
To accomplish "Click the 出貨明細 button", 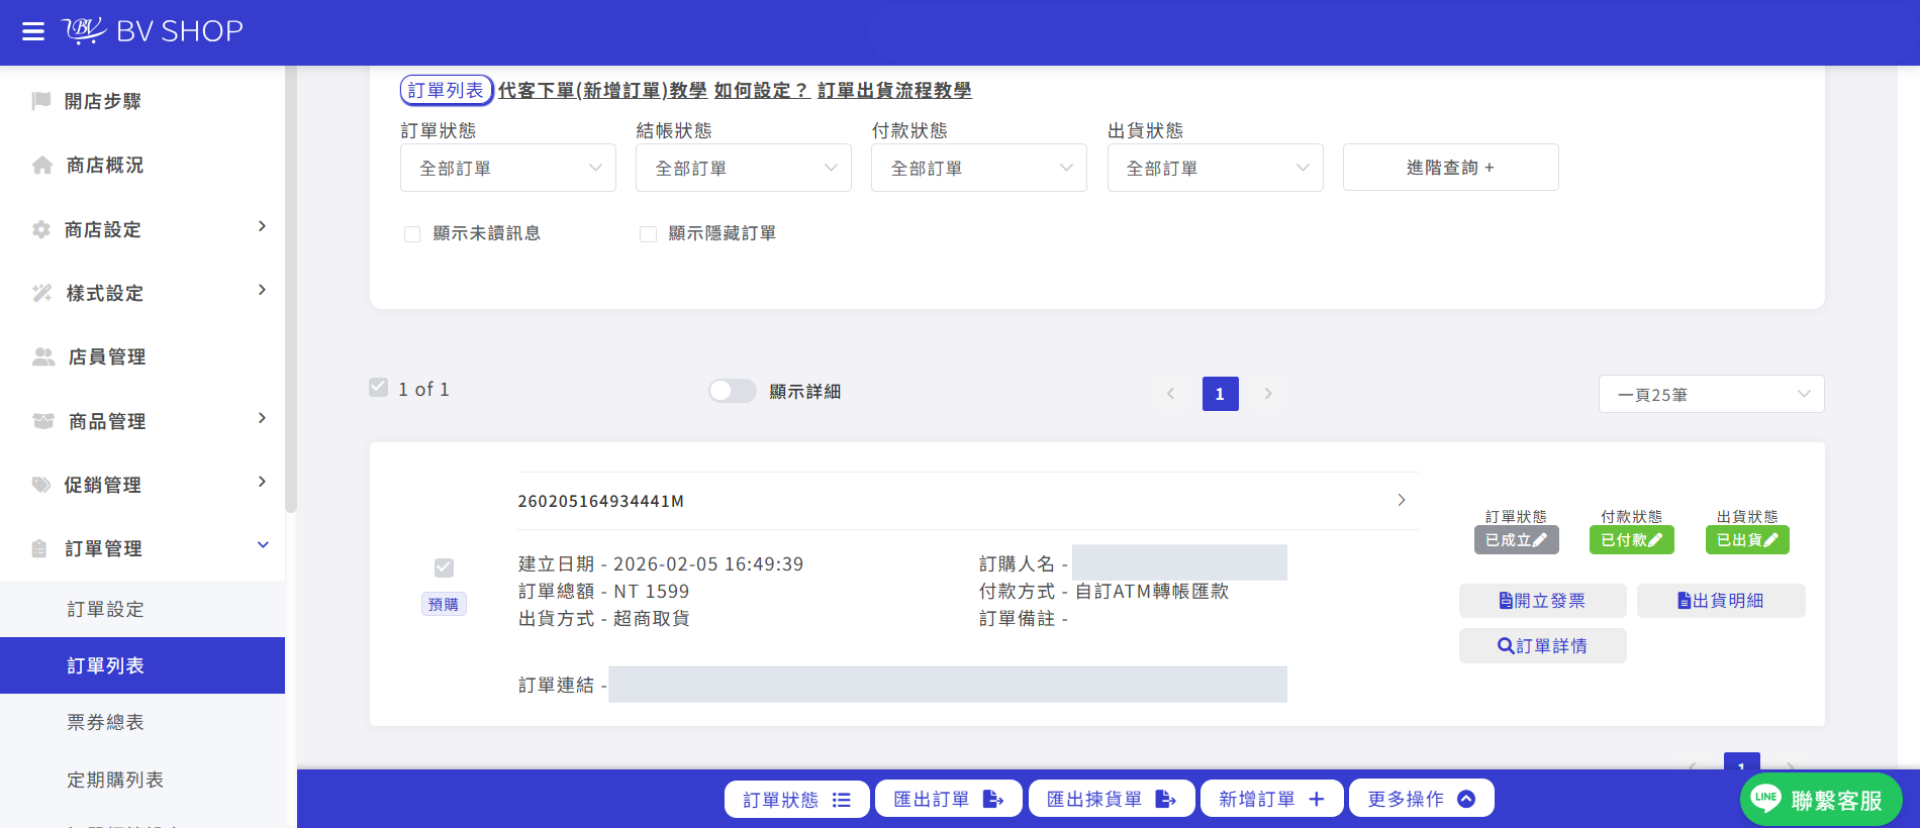I will point(1720,601).
